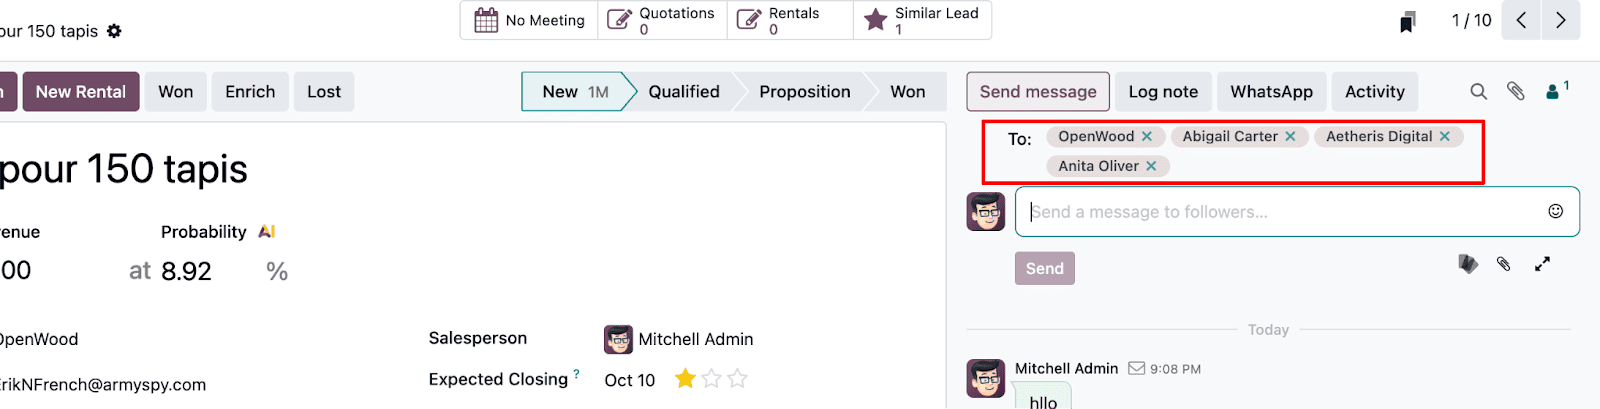Click the New Rental button
1600x409 pixels.
[x=81, y=92]
